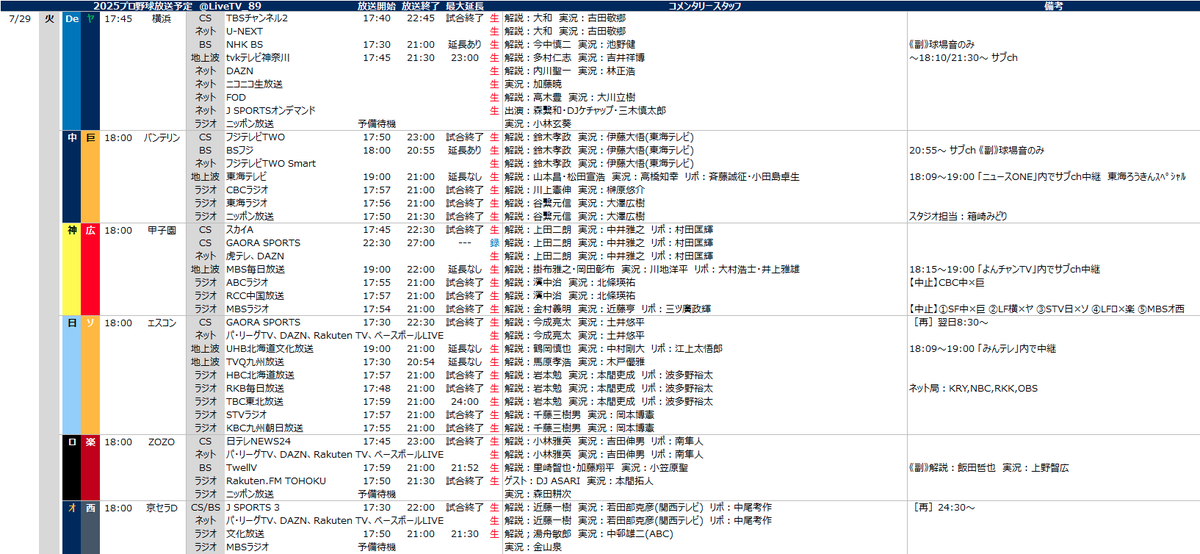Click the STVラジオ cell

click(x=247, y=414)
